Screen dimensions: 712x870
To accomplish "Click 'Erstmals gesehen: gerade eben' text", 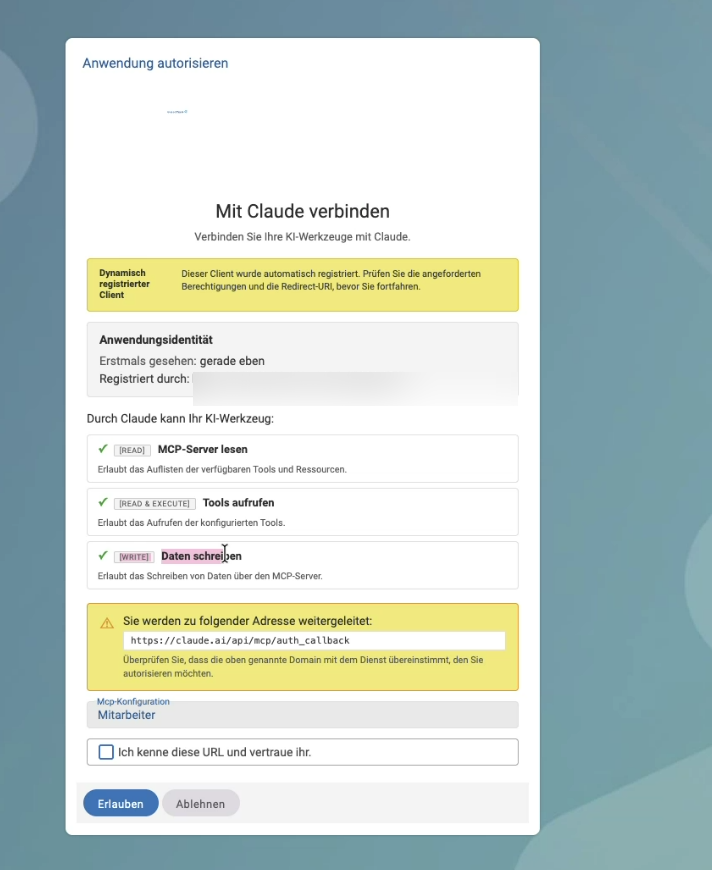I will [182, 361].
